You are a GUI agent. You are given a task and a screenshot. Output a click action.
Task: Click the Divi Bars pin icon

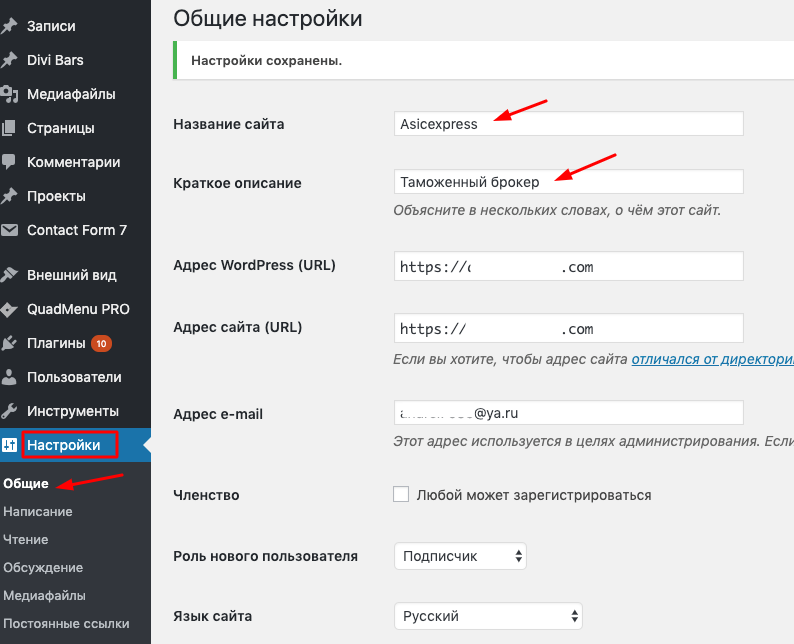point(9,60)
